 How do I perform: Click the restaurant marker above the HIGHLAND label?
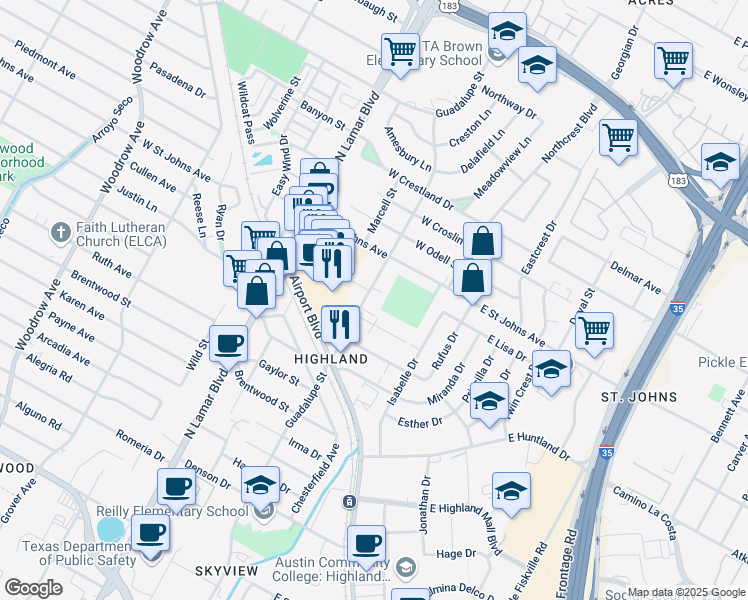click(x=341, y=324)
